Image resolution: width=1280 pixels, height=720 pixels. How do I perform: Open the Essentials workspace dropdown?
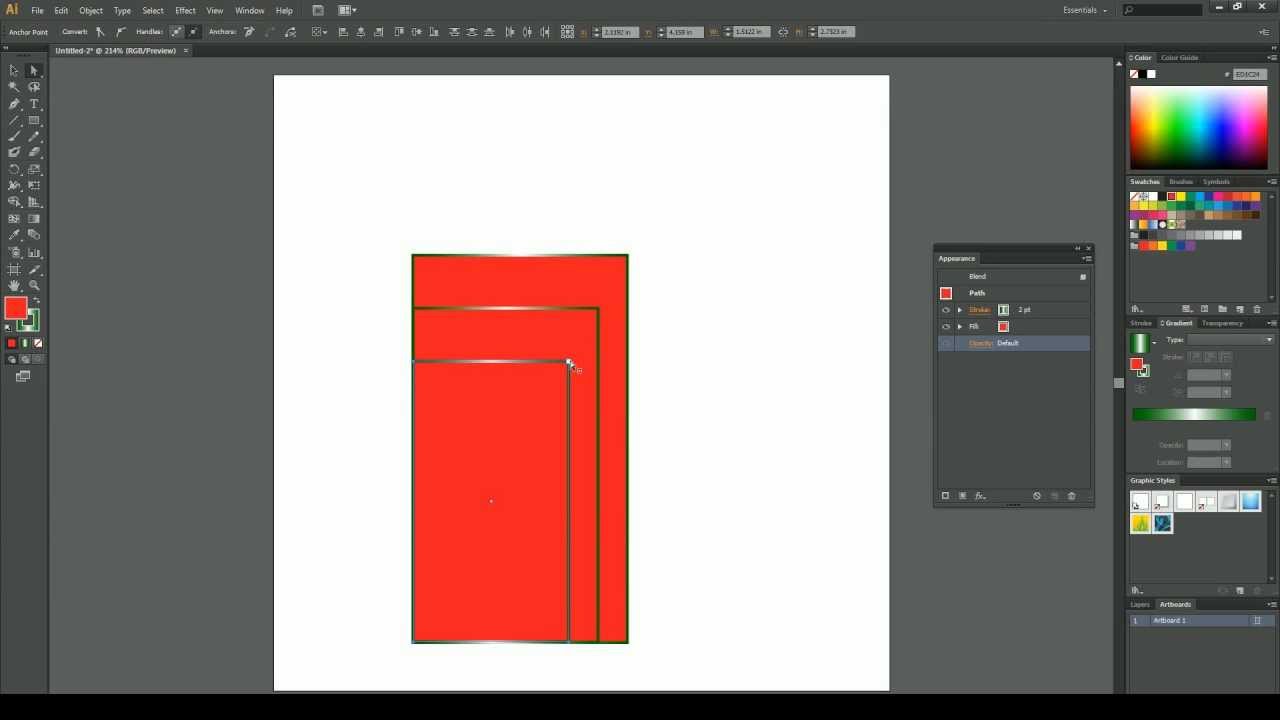point(1085,10)
